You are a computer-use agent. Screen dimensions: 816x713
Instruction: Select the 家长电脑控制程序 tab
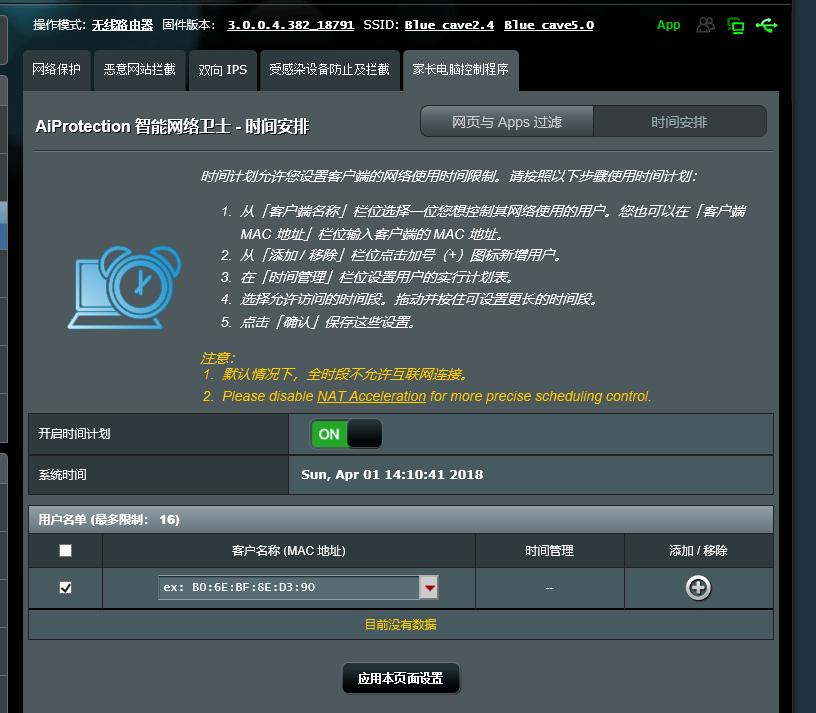(x=461, y=70)
